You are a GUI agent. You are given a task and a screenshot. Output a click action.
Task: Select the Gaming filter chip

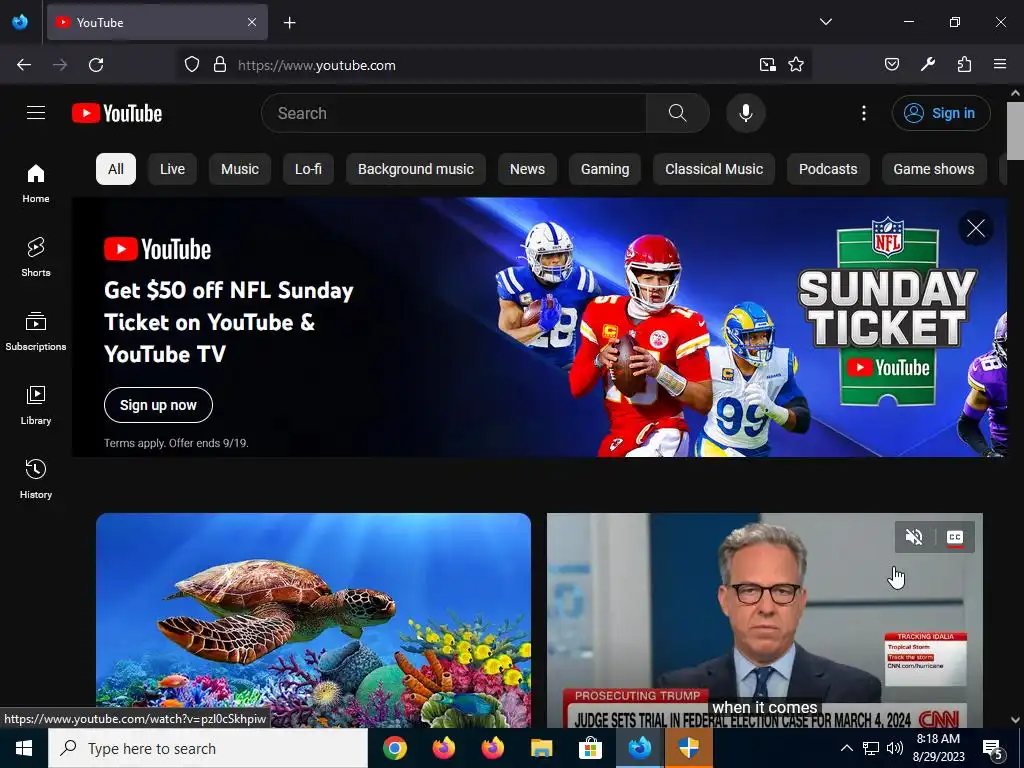tap(605, 169)
